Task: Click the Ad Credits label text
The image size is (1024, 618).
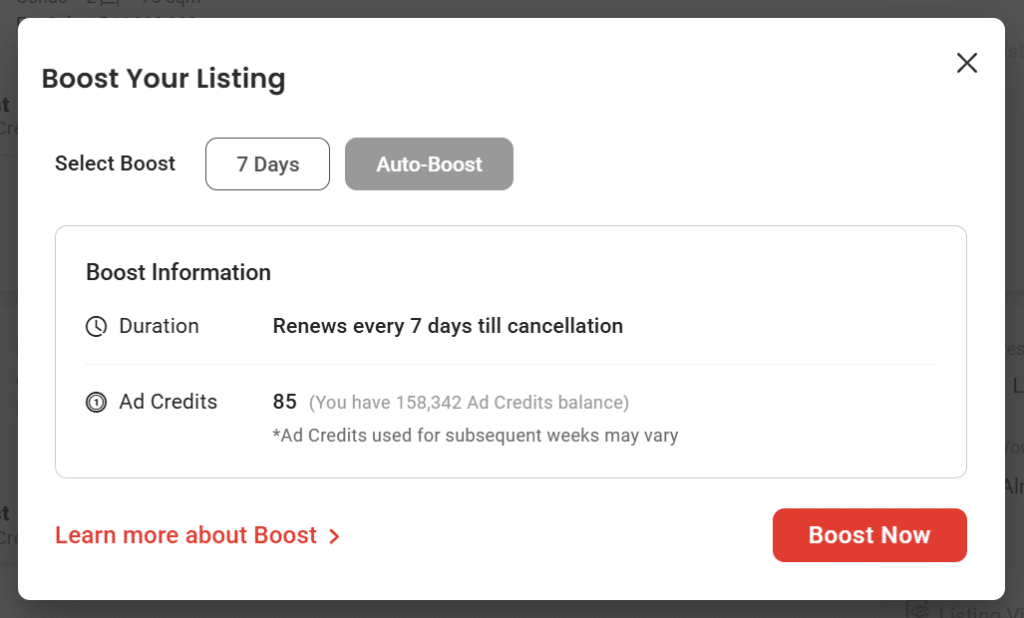Action: [x=168, y=402]
